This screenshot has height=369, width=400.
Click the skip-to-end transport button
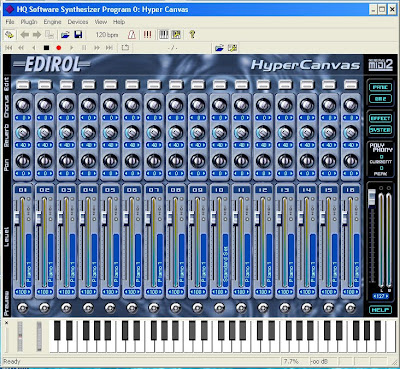[109, 48]
